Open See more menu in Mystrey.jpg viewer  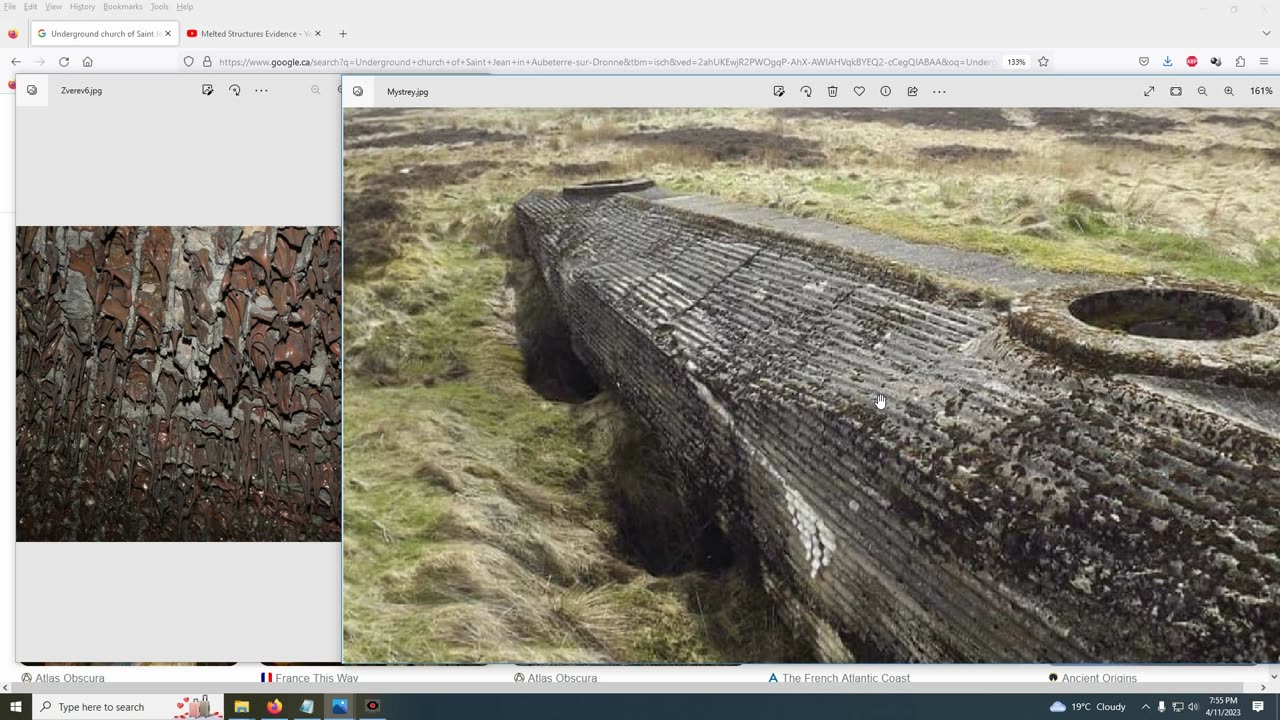939,91
